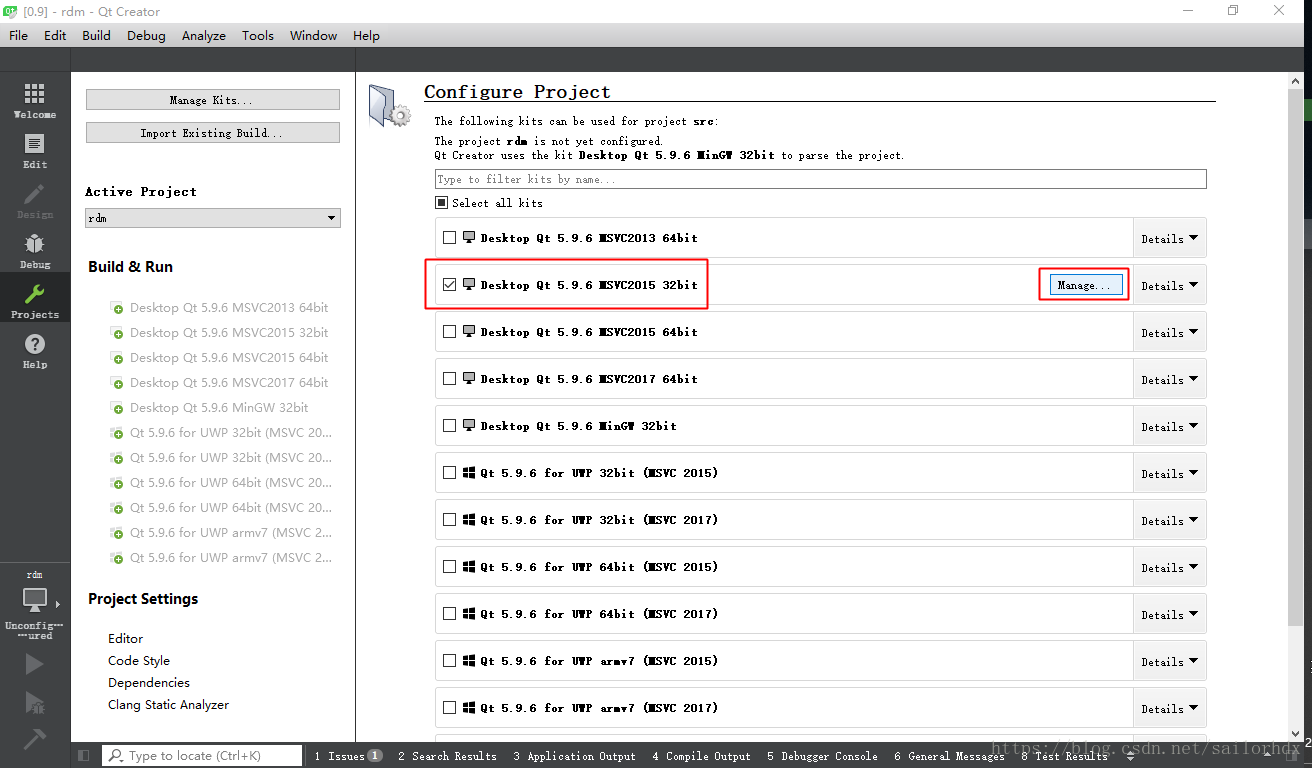
Task: Toggle Select all kits checkbox
Action: tap(442, 202)
